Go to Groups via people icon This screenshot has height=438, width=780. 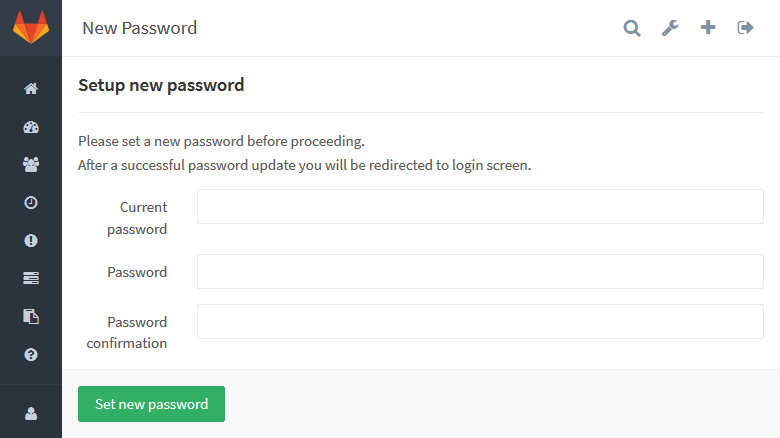[x=31, y=165]
